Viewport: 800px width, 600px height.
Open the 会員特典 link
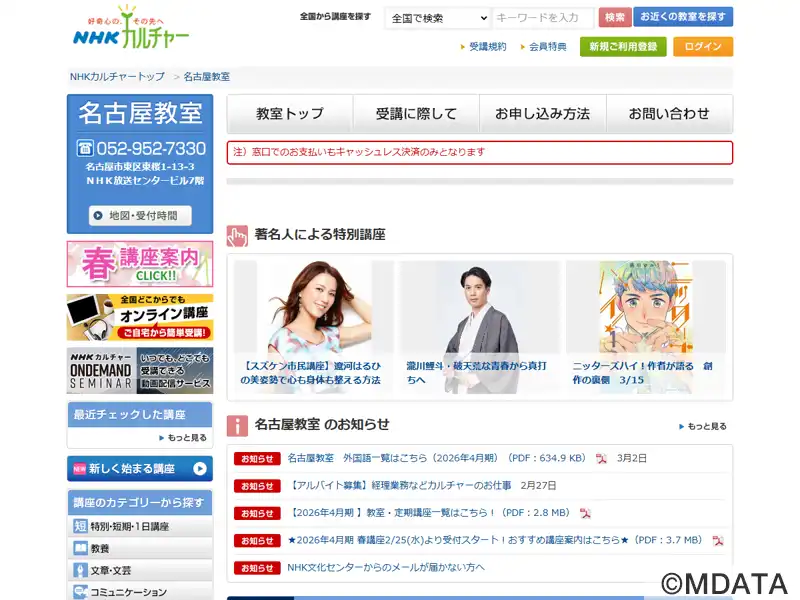coord(547,47)
